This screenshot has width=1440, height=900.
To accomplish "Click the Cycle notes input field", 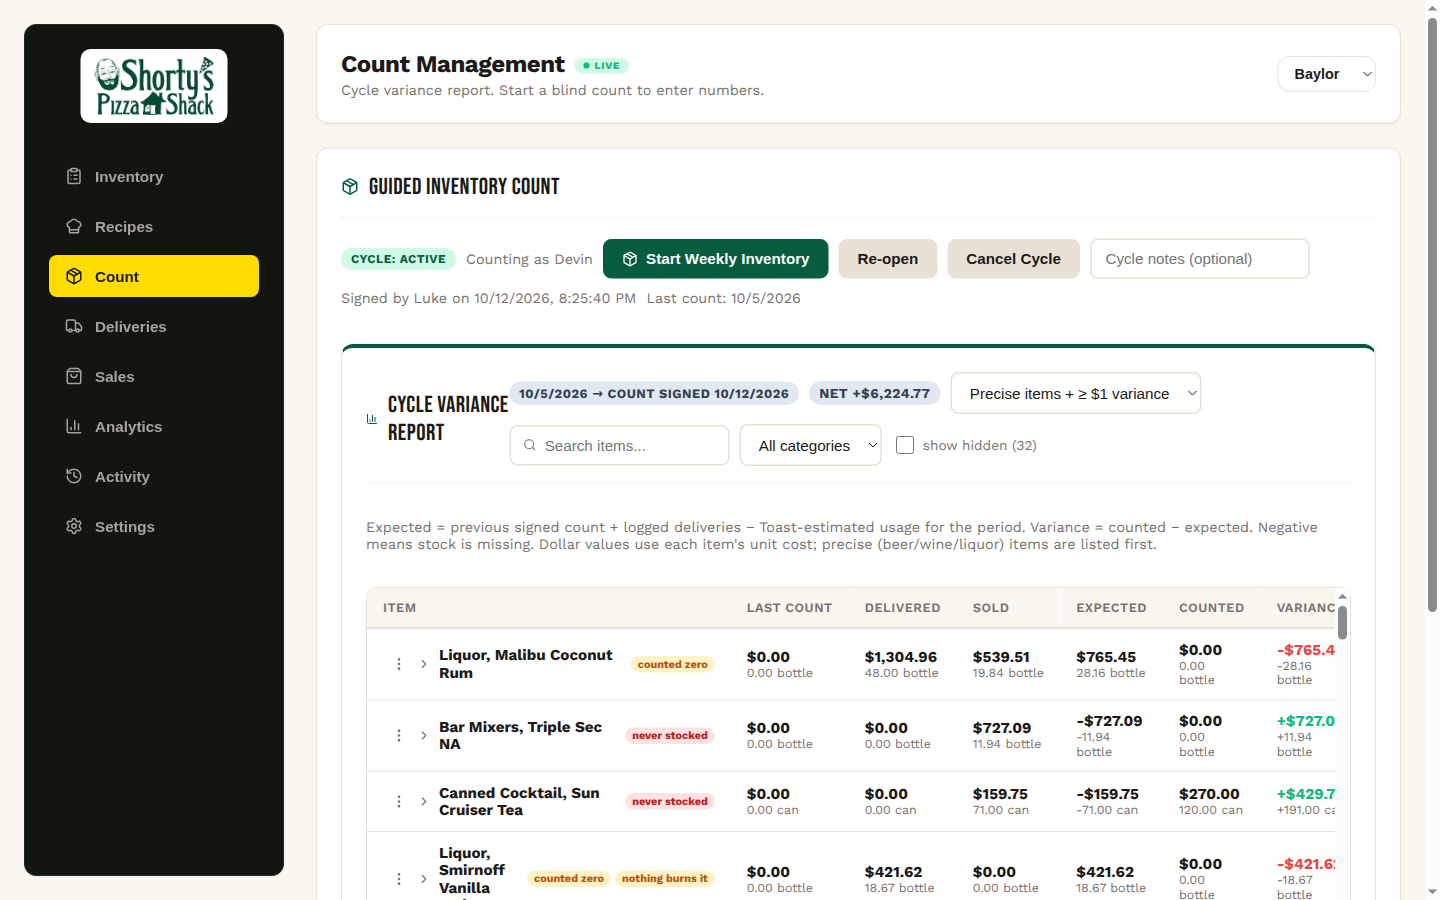I will tap(1200, 259).
